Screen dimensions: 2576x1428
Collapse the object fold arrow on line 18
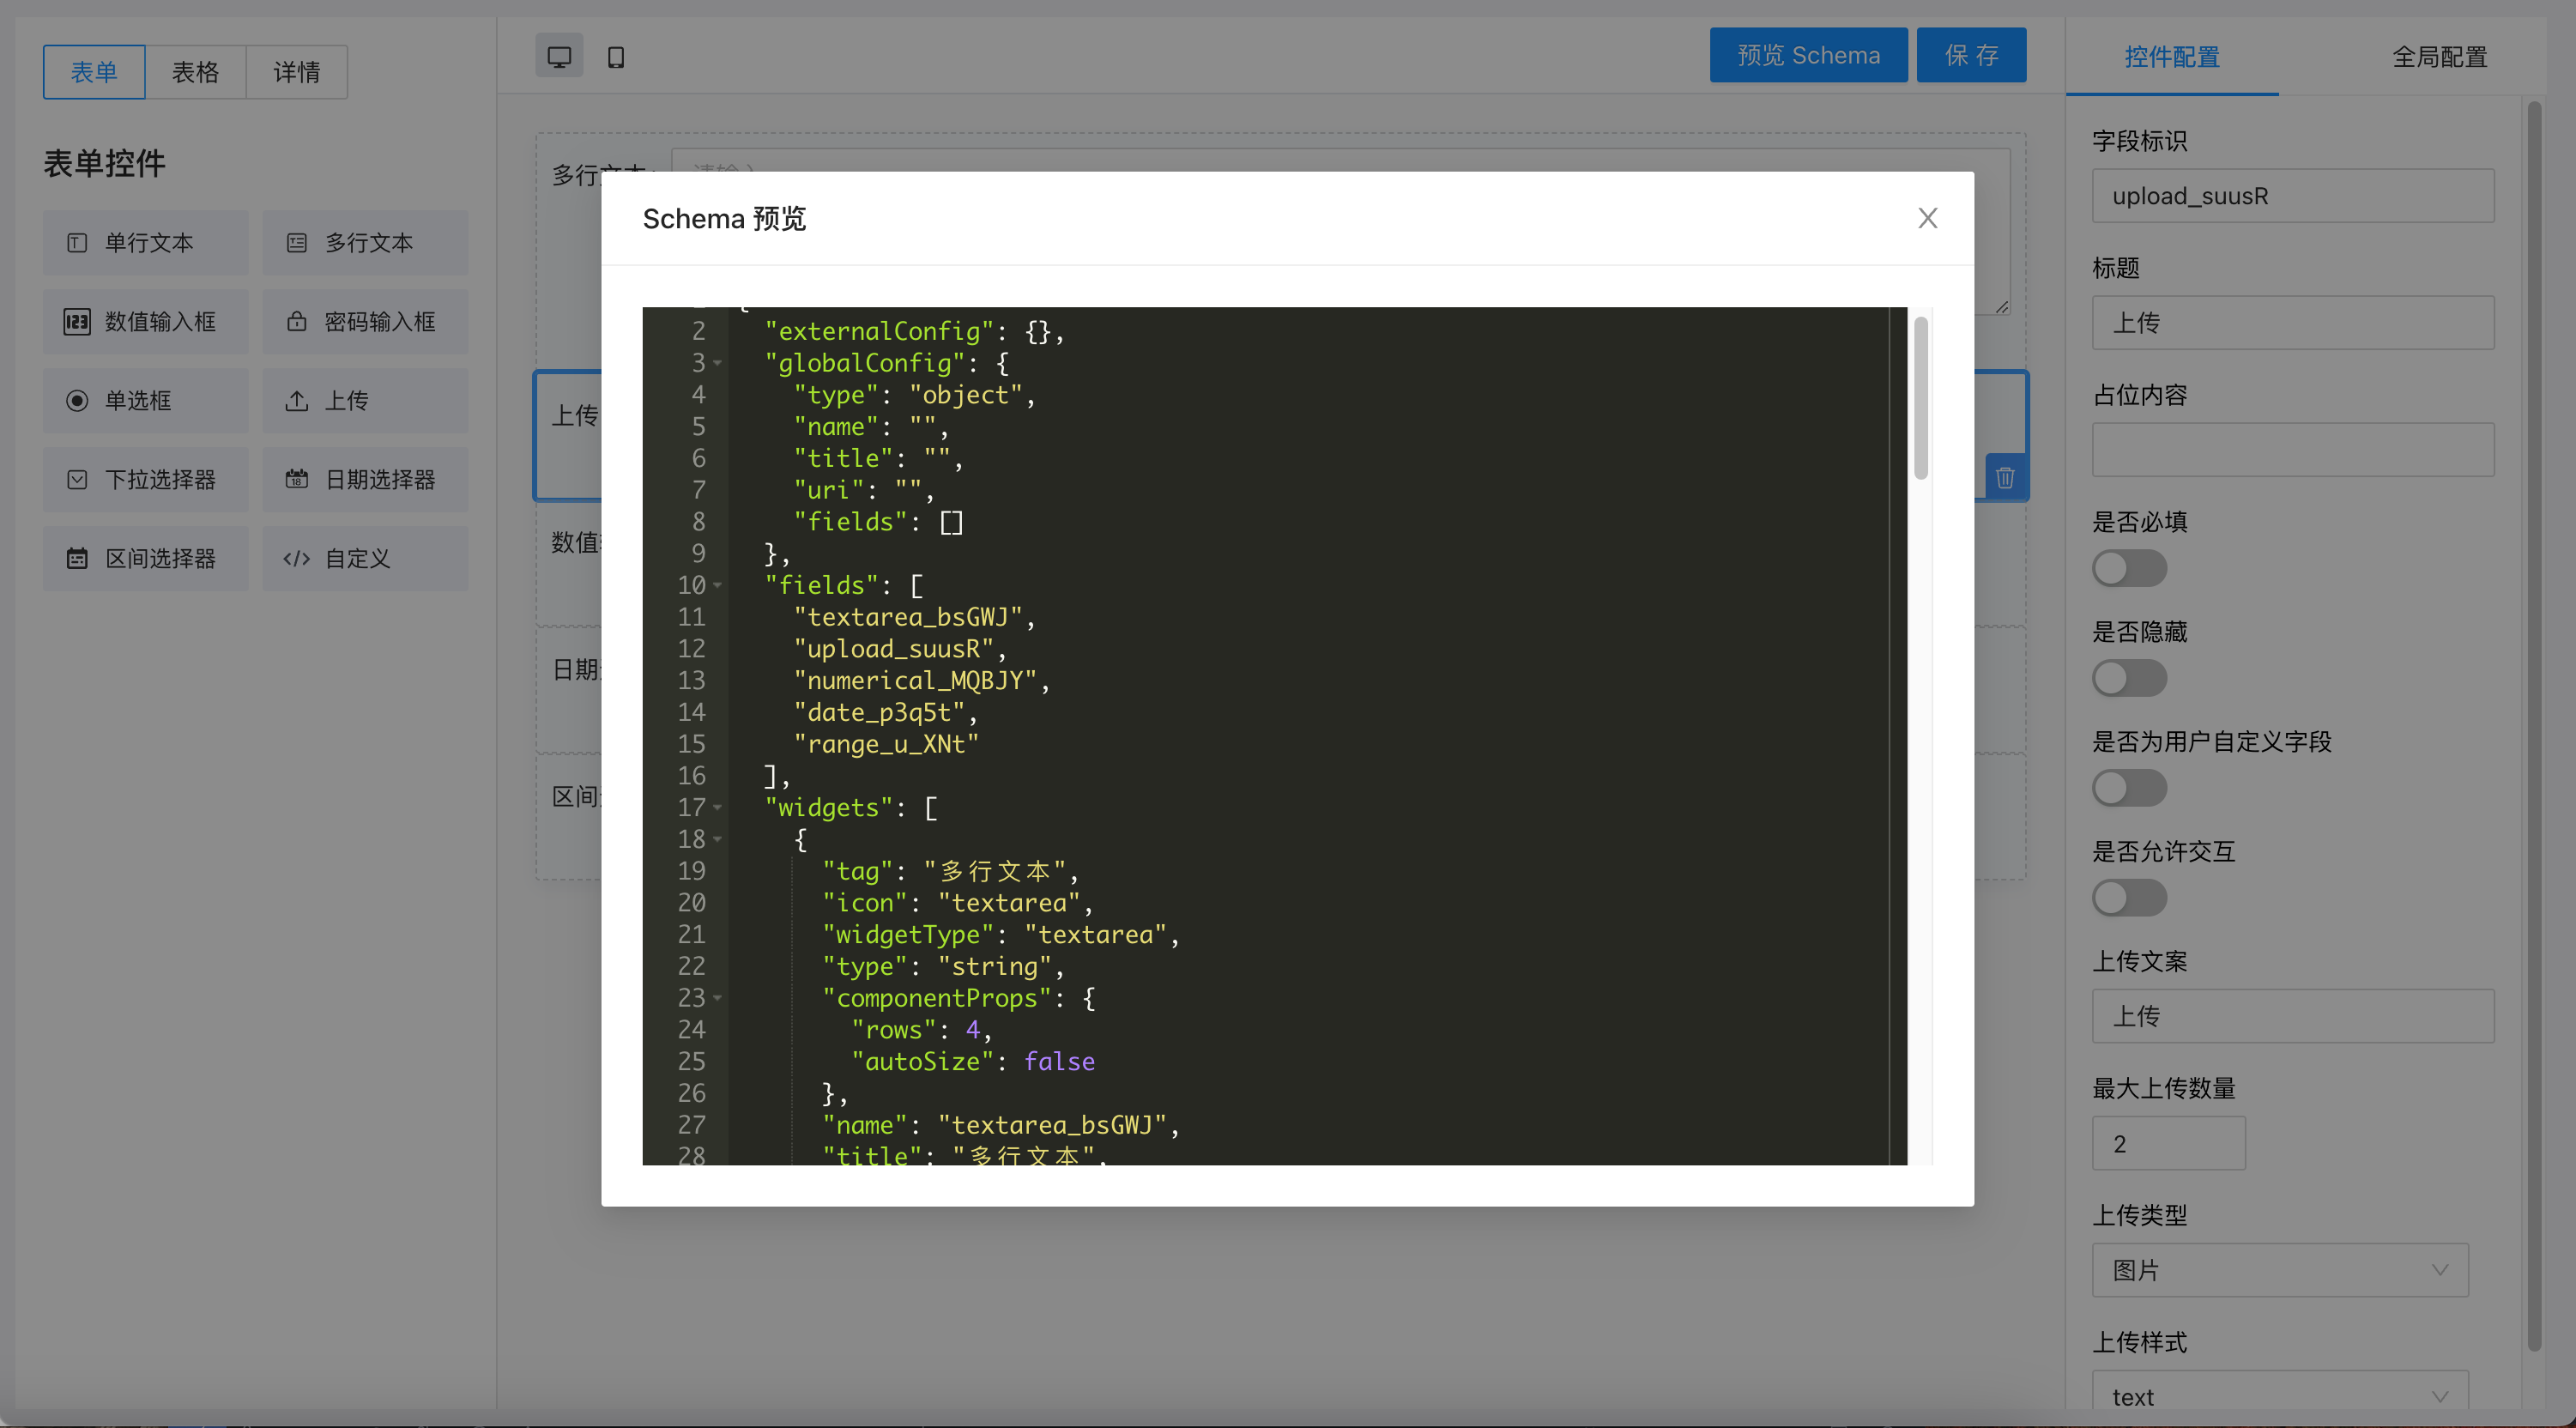click(718, 840)
